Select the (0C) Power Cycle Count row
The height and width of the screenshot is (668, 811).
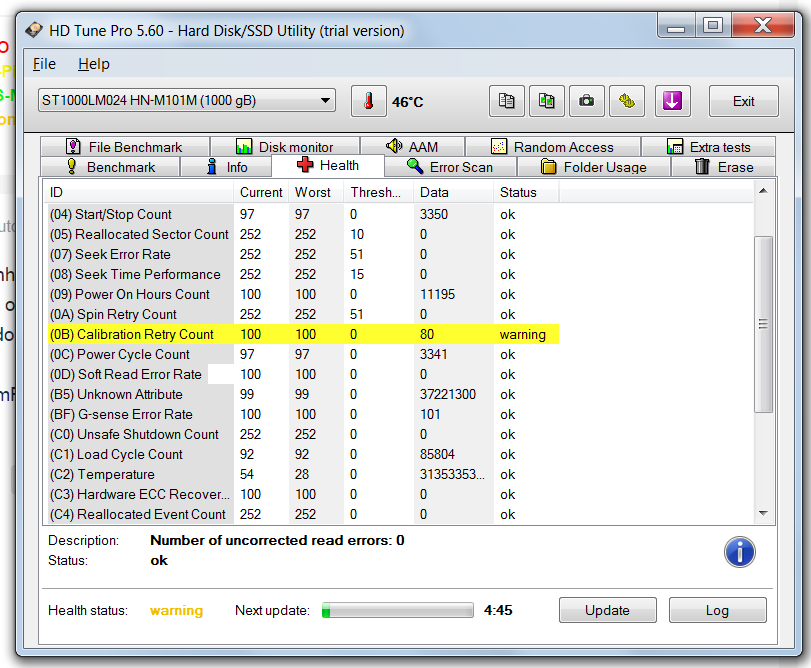tap(302, 354)
